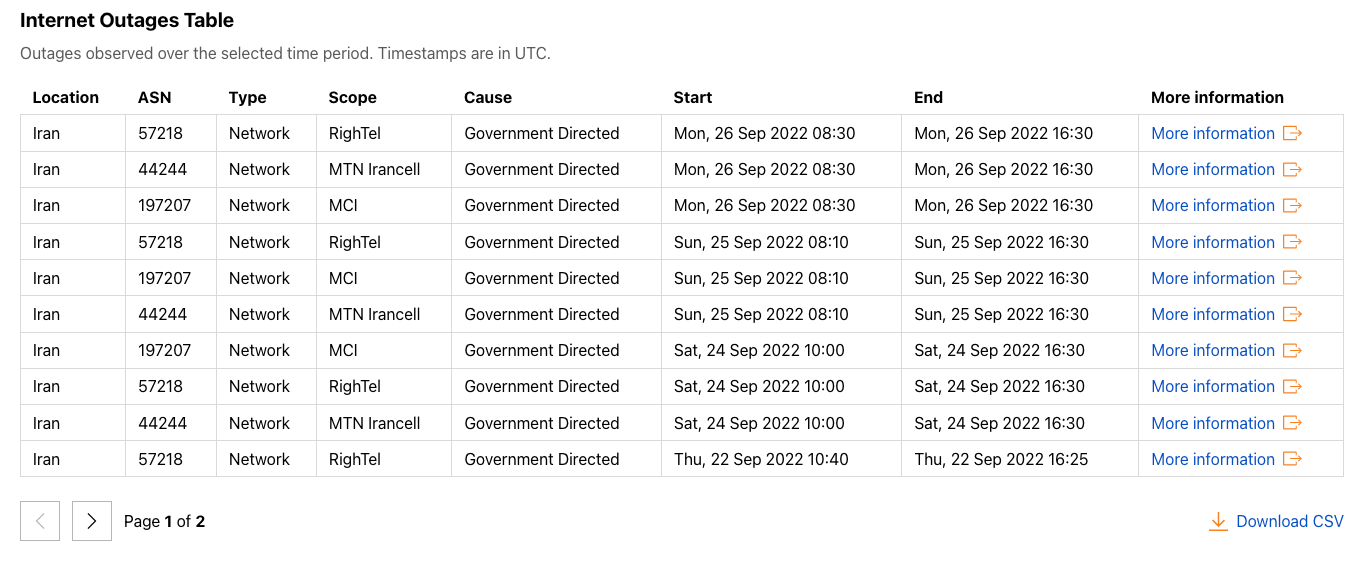Click the ASN column header
The width and height of the screenshot is (1364, 561).
155,97
